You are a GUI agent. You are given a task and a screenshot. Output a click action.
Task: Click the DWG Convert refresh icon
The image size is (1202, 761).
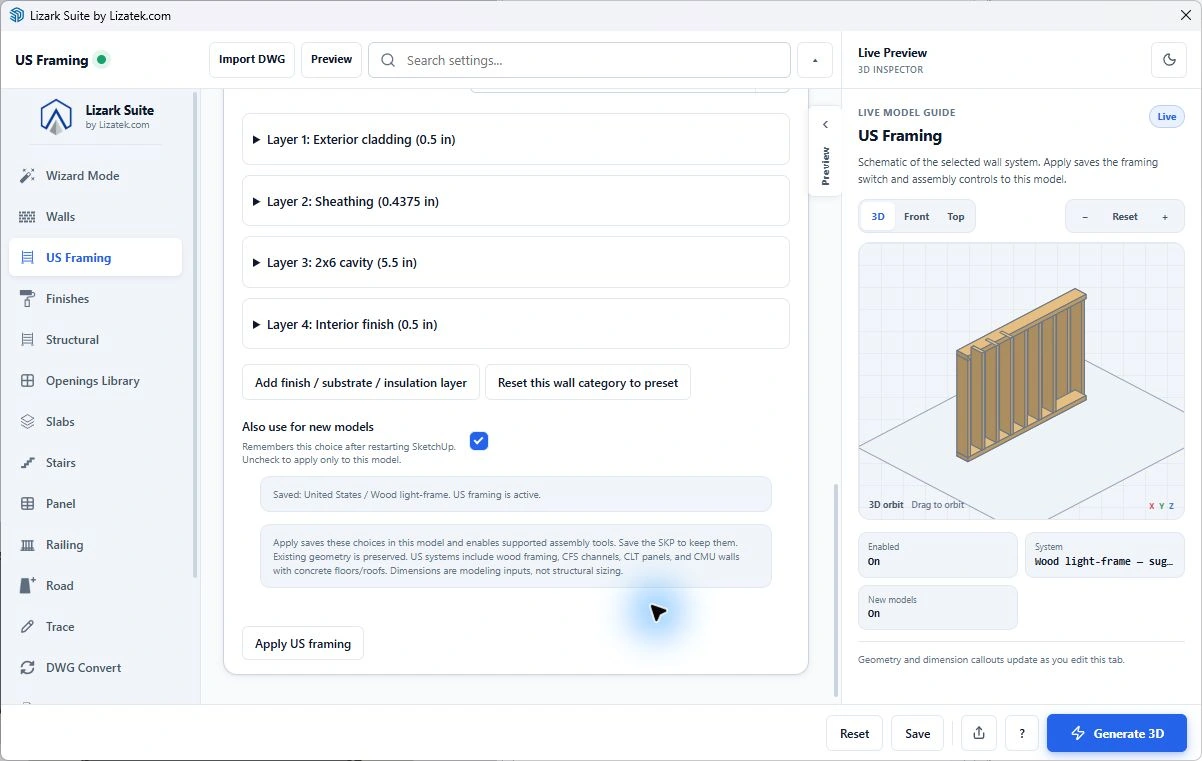(27, 667)
